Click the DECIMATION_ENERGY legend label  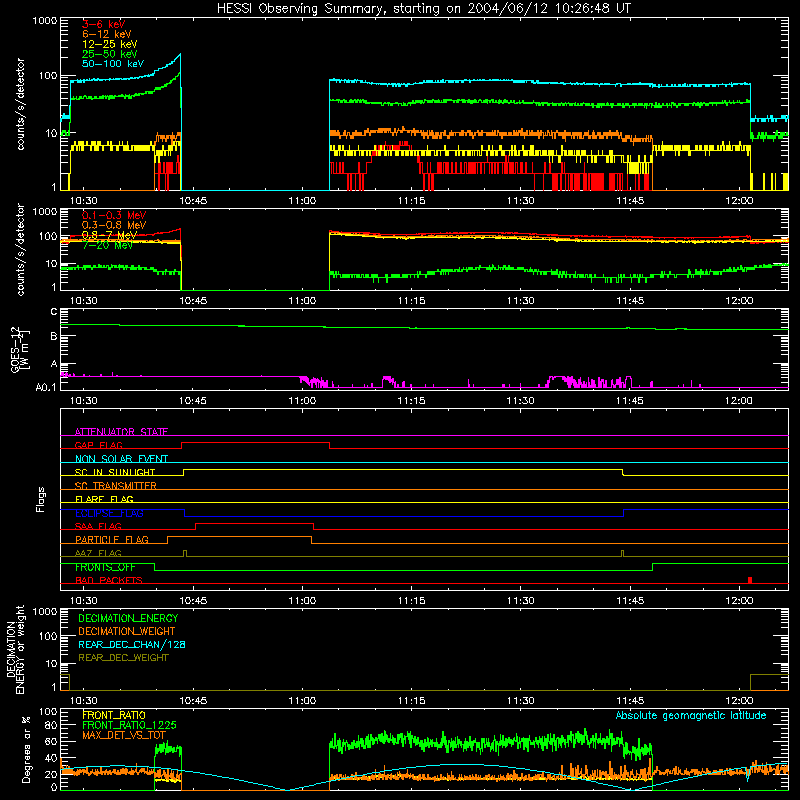128,618
